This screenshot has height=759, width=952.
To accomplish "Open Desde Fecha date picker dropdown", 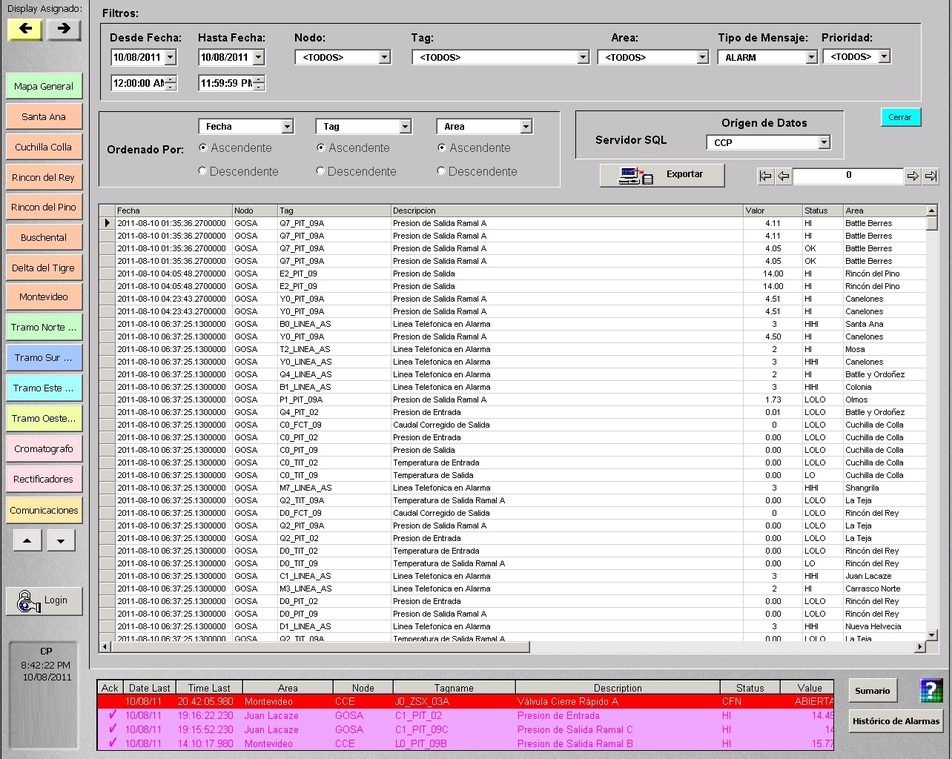I will pyautogui.click(x=170, y=57).
